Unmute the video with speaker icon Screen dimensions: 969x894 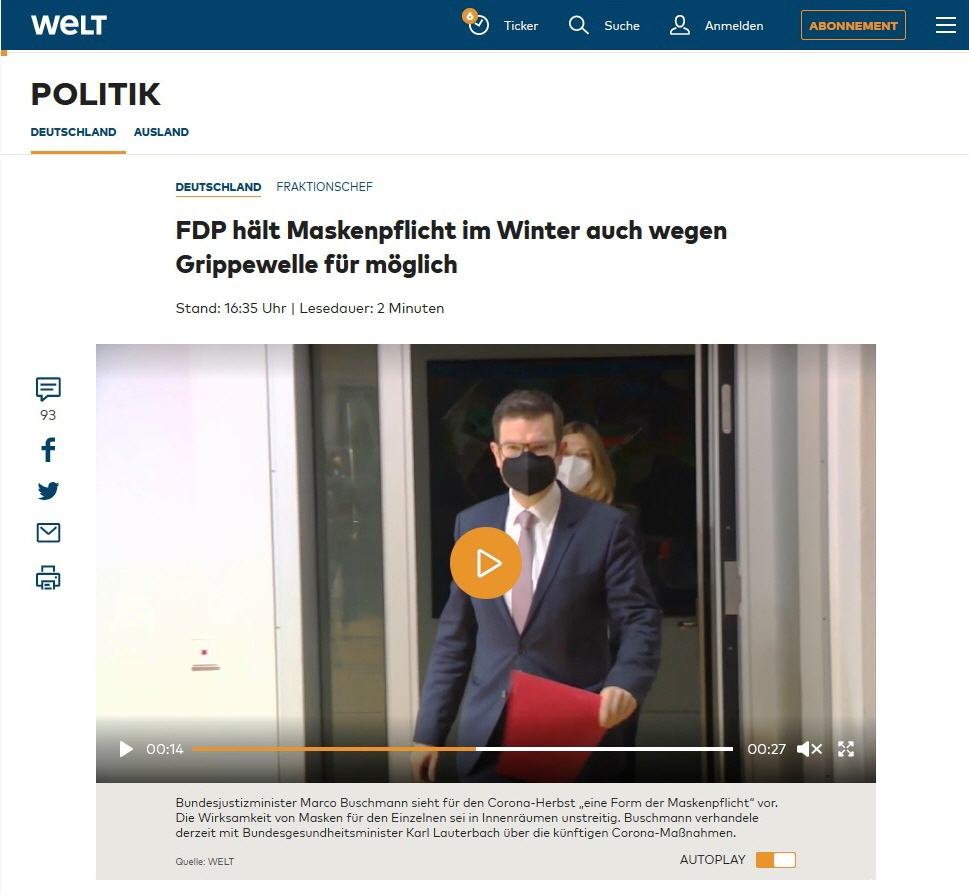(x=810, y=749)
